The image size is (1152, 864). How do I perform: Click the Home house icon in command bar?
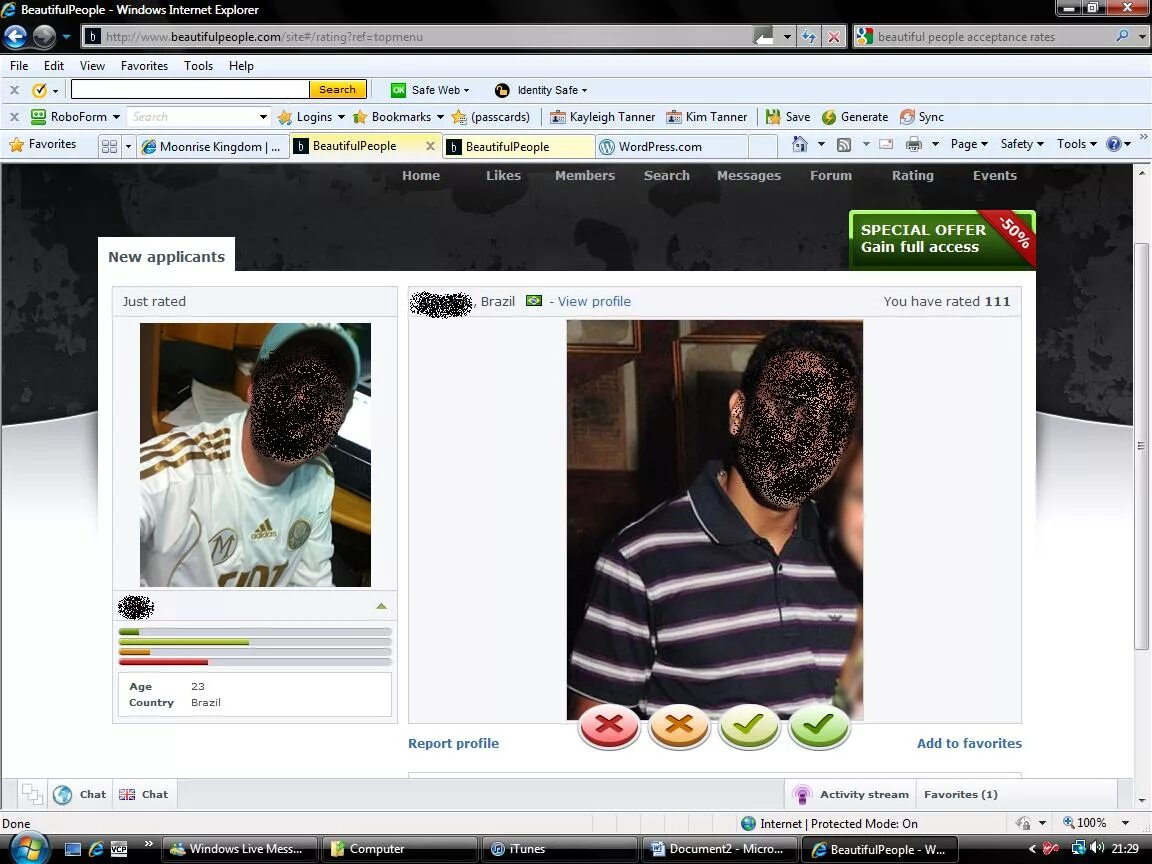tap(800, 144)
